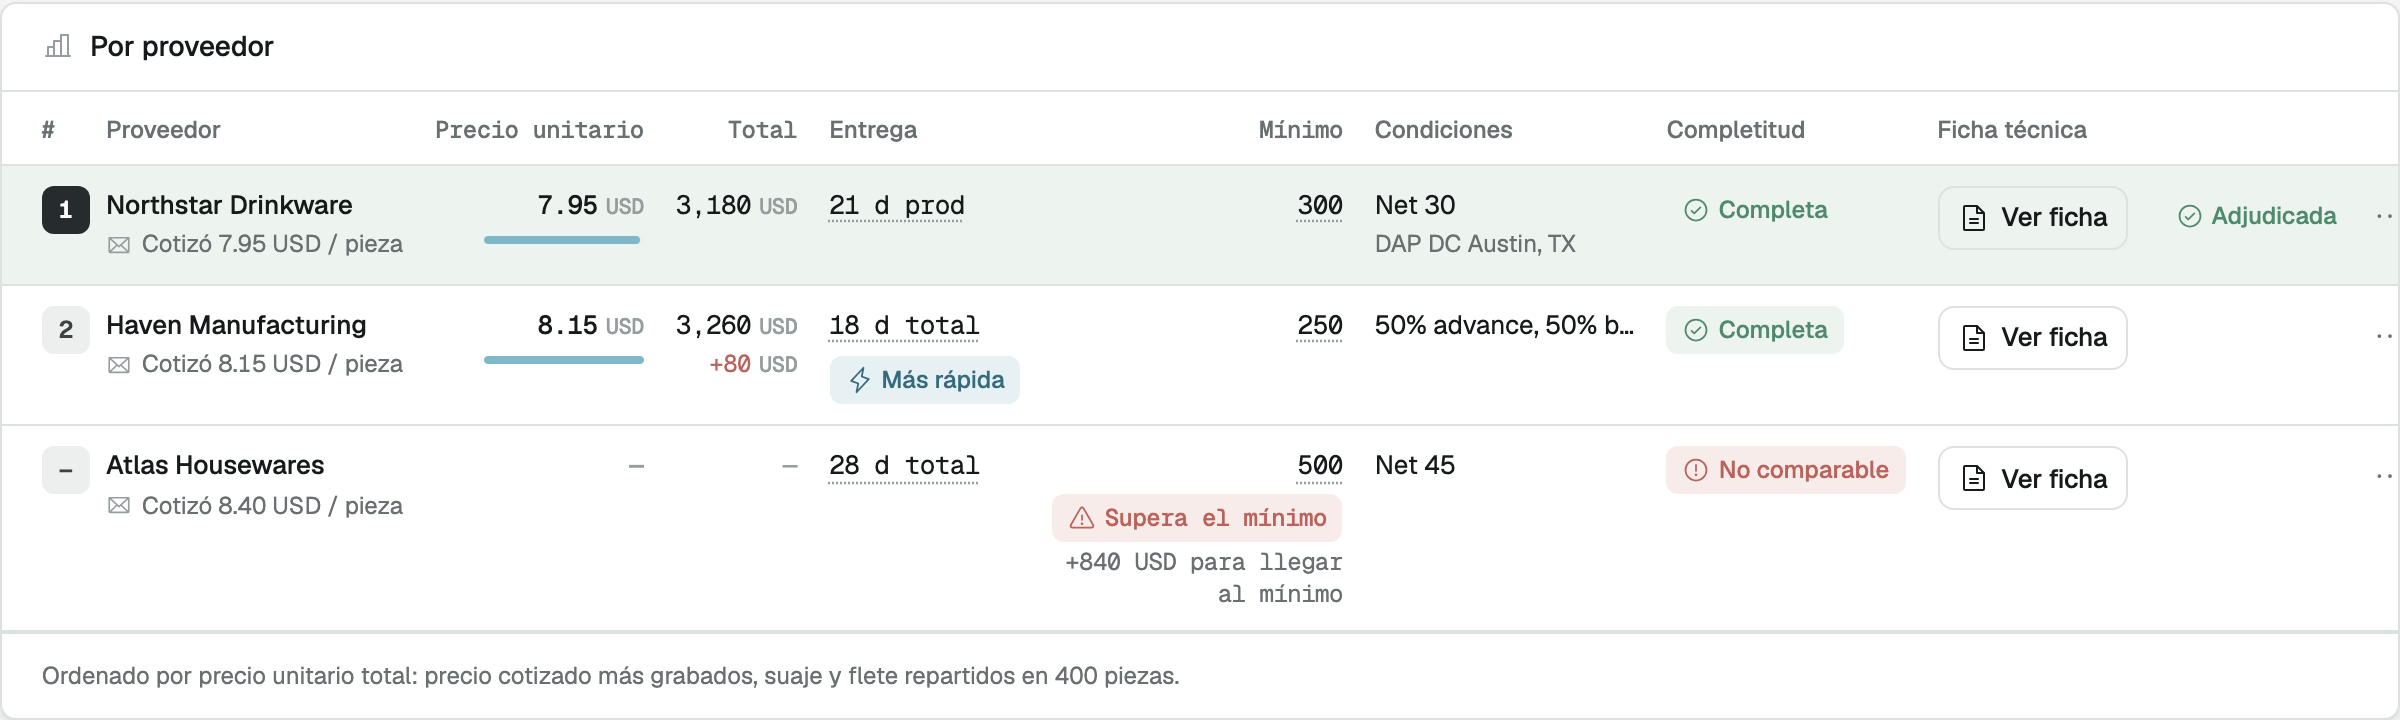This screenshot has width=2400, height=722.
Task: Click the No comparable status badge
Action: [x=1786, y=470]
